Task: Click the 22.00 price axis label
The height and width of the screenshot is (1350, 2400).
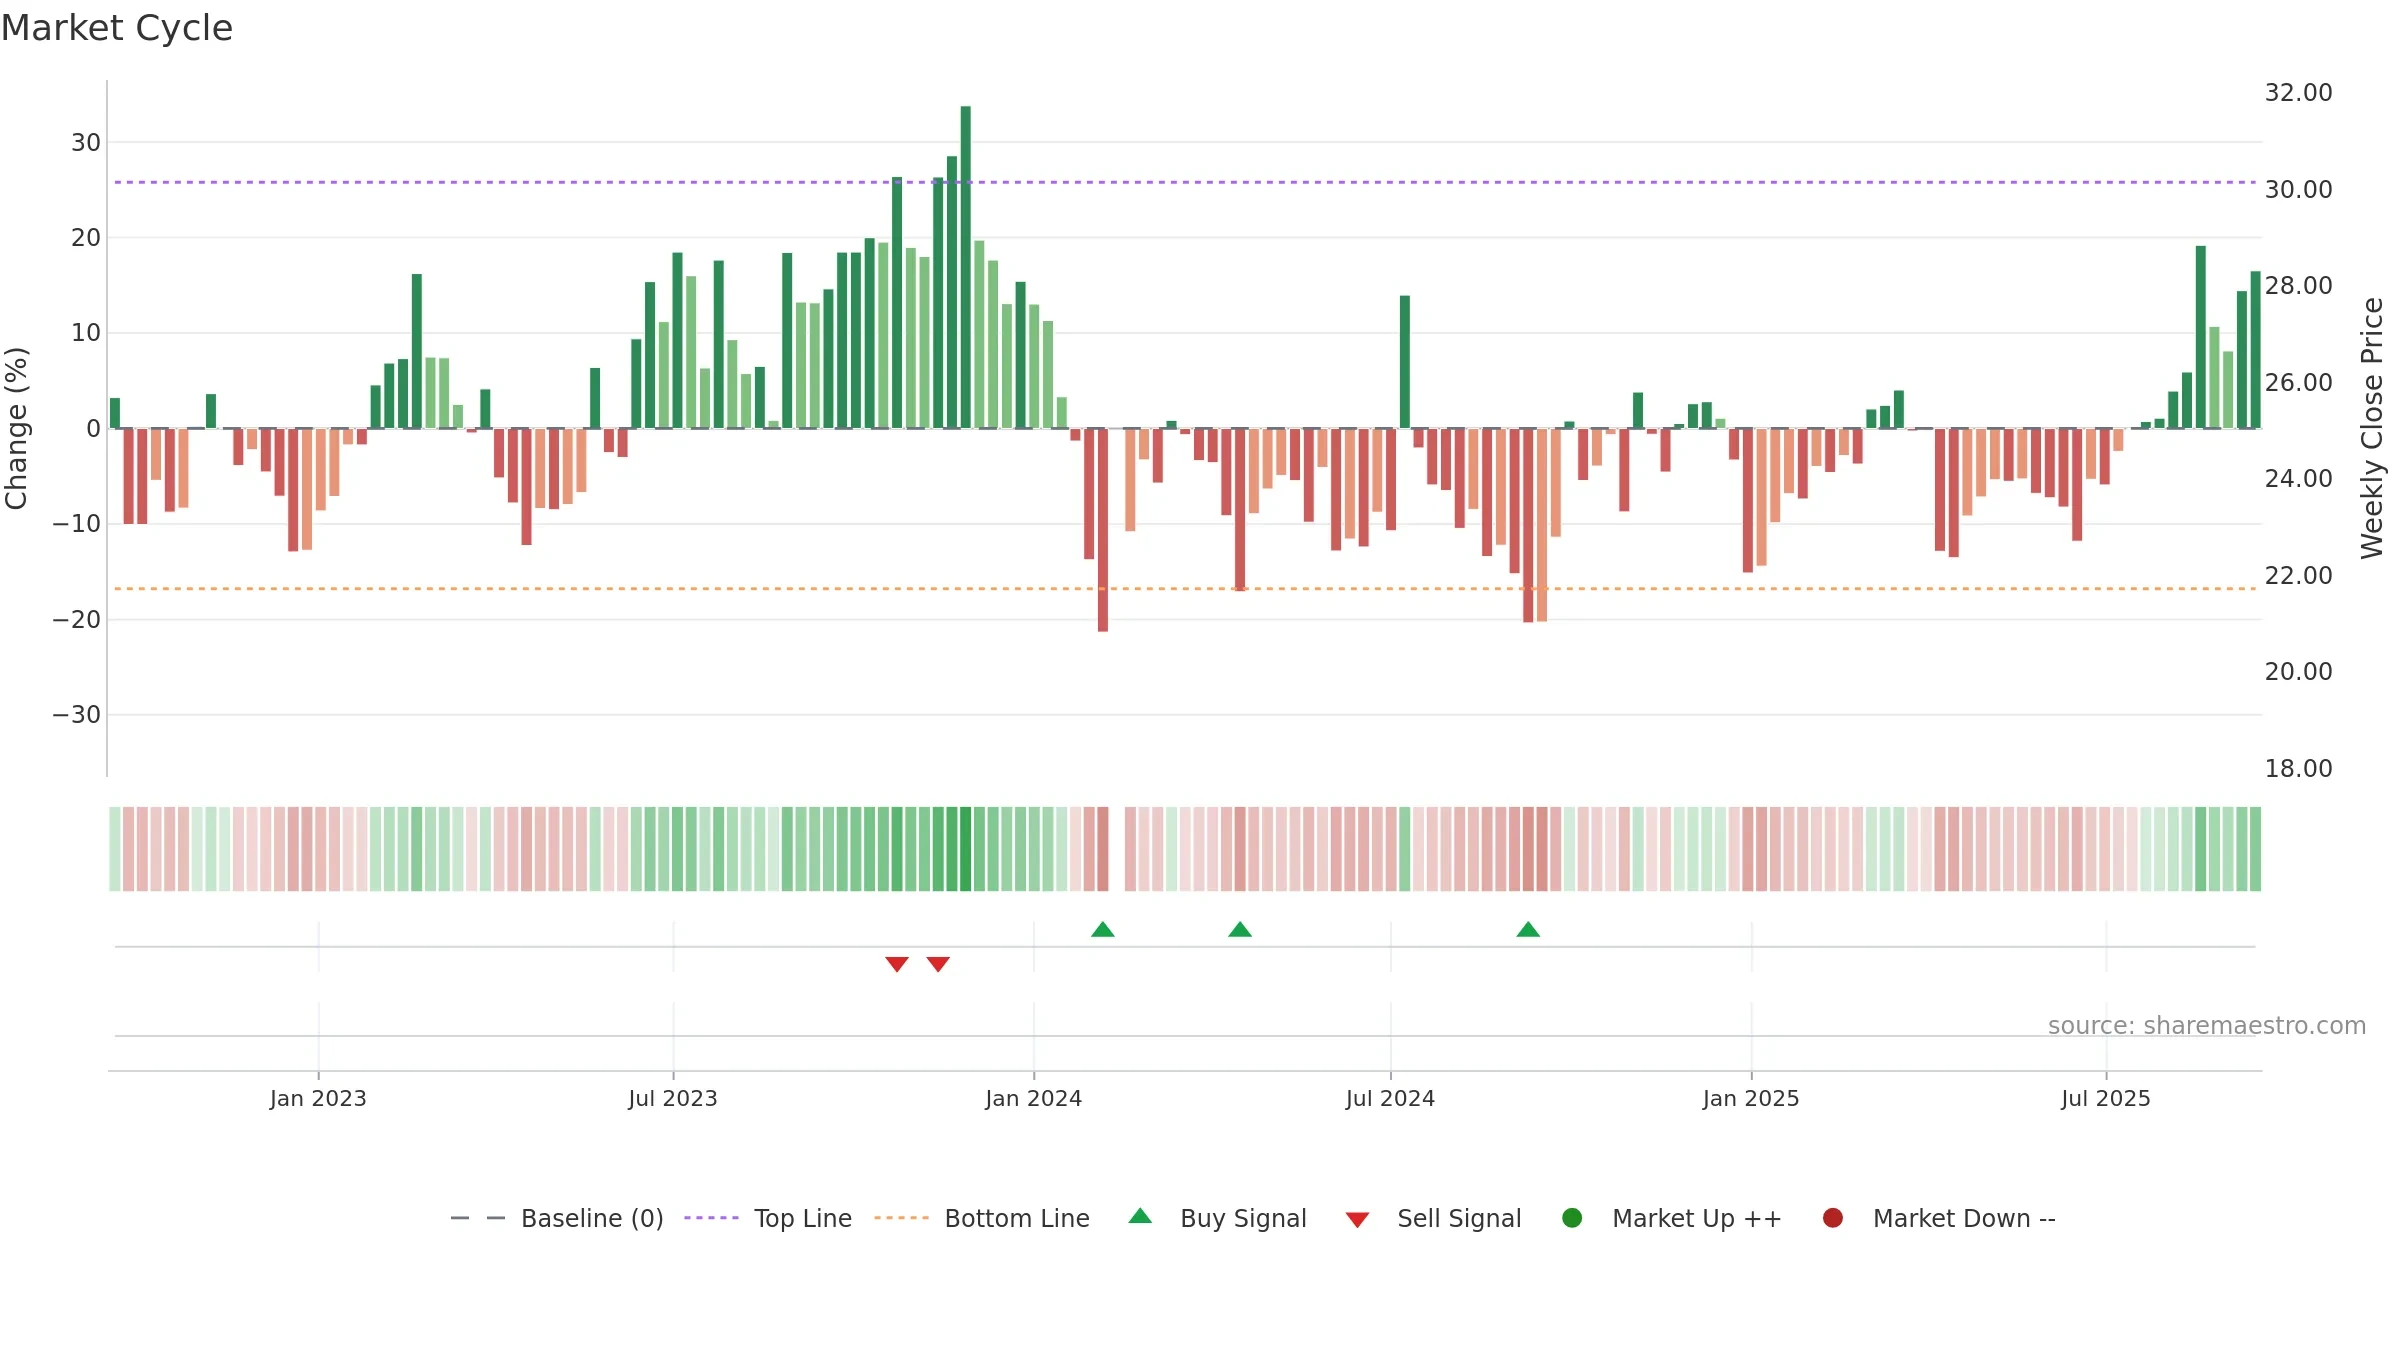Action: pyautogui.click(x=2298, y=576)
